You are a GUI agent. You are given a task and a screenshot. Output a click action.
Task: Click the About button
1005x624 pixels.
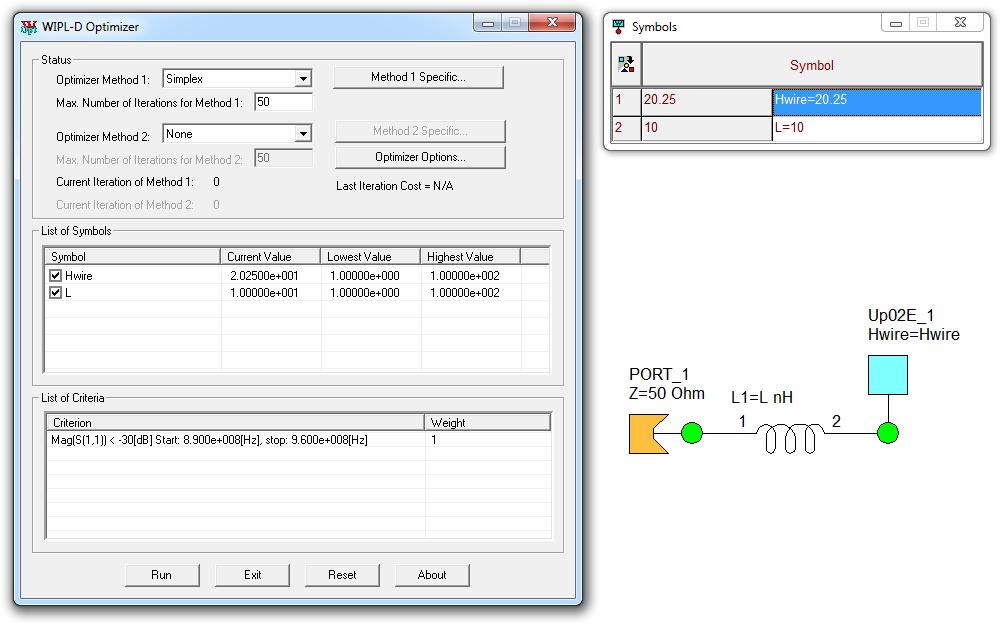click(x=432, y=575)
